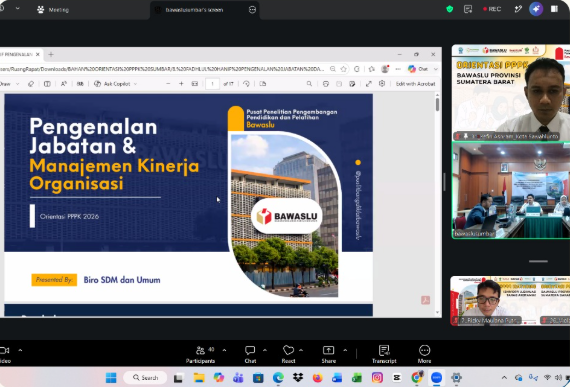The height and width of the screenshot is (387, 570).
Task: Select the bawaslusumbar's screen tab
Action: [x=194, y=10]
